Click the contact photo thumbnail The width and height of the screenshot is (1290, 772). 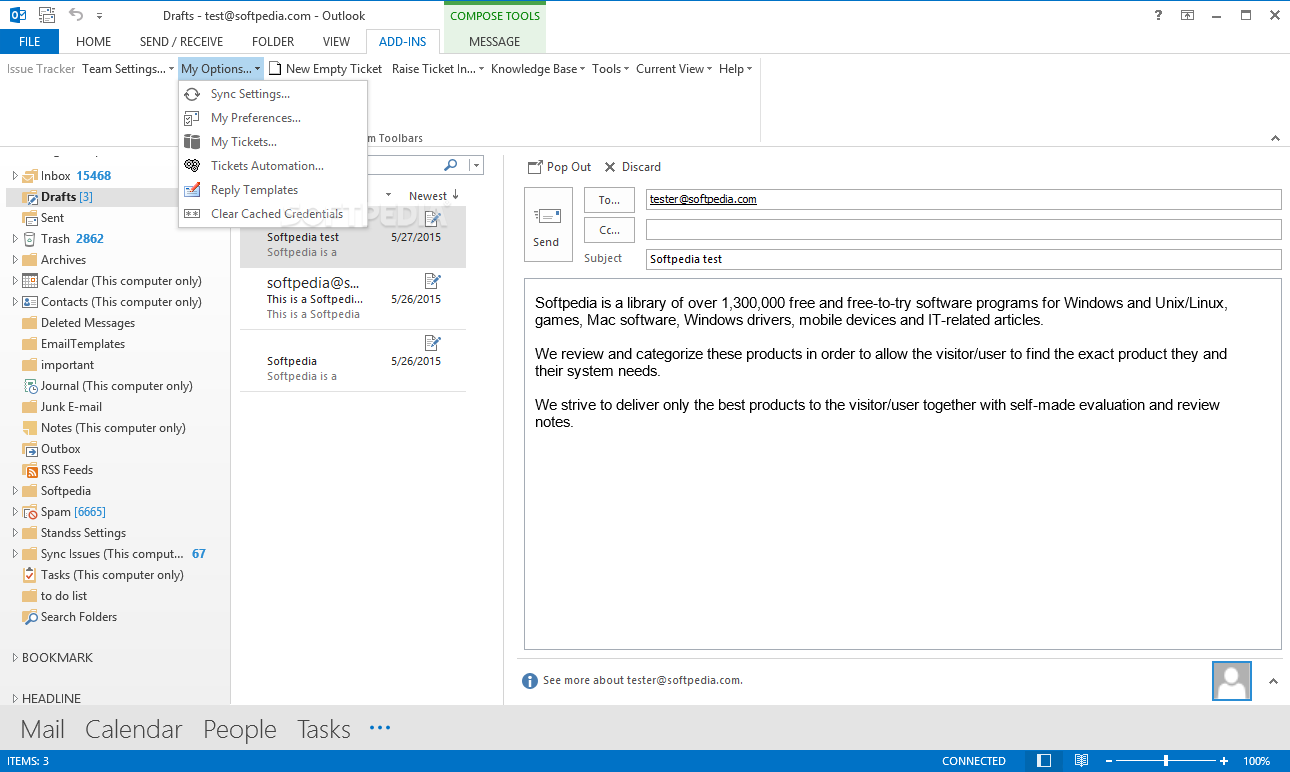[1232, 681]
